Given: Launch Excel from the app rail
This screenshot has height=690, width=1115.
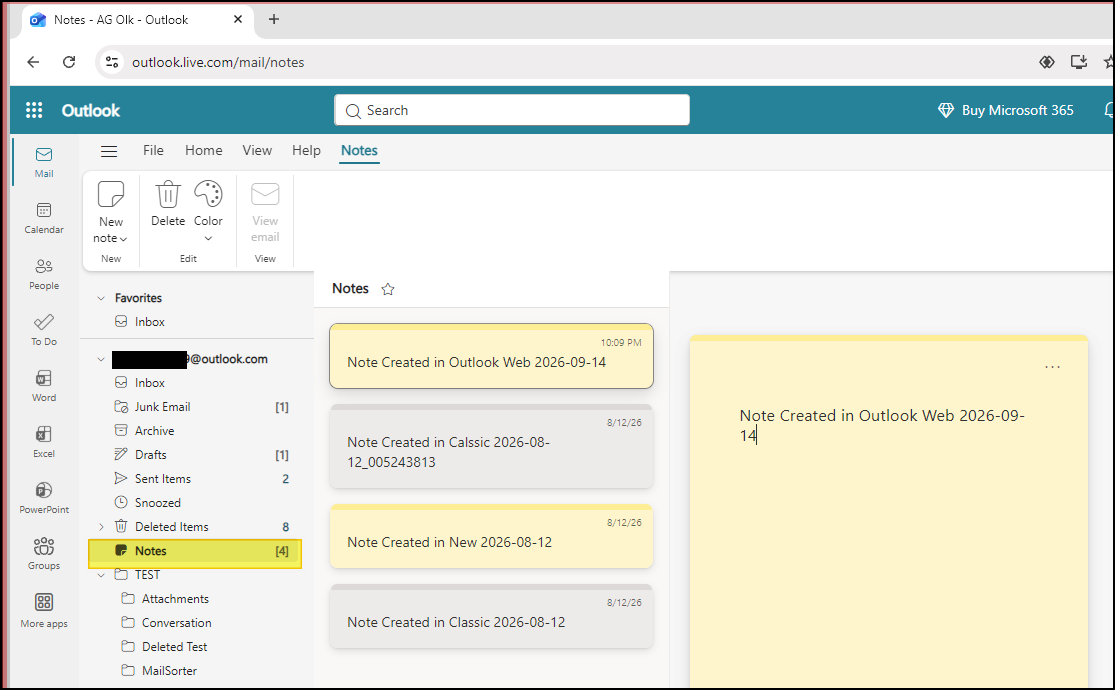Looking at the screenshot, I should 44,442.
